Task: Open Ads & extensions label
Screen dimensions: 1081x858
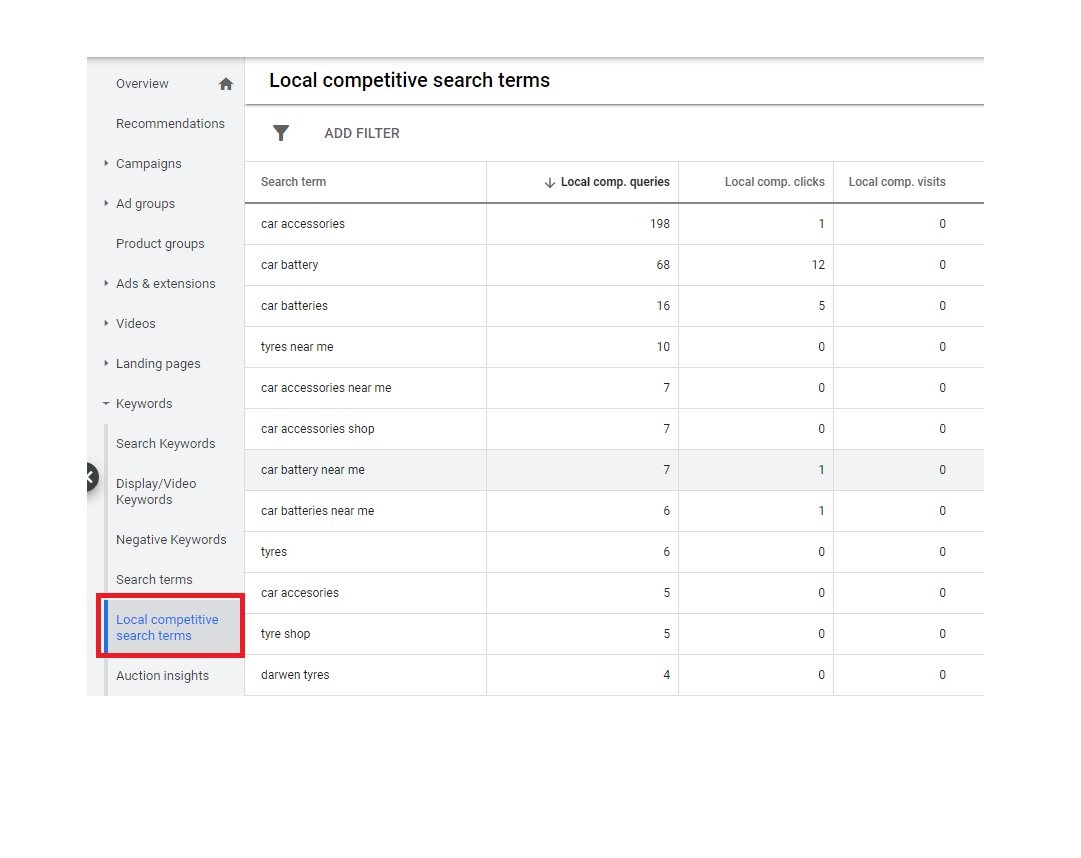Action: coord(165,283)
